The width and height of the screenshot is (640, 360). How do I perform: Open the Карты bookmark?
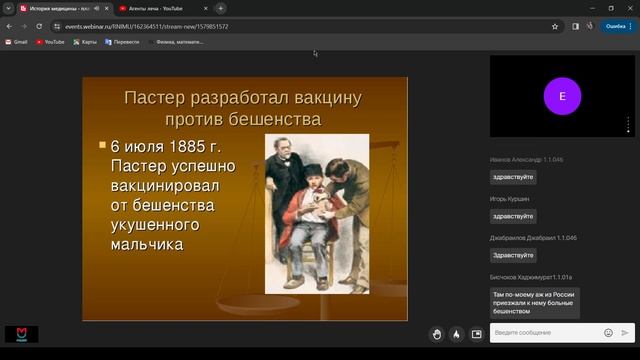(85, 42)
